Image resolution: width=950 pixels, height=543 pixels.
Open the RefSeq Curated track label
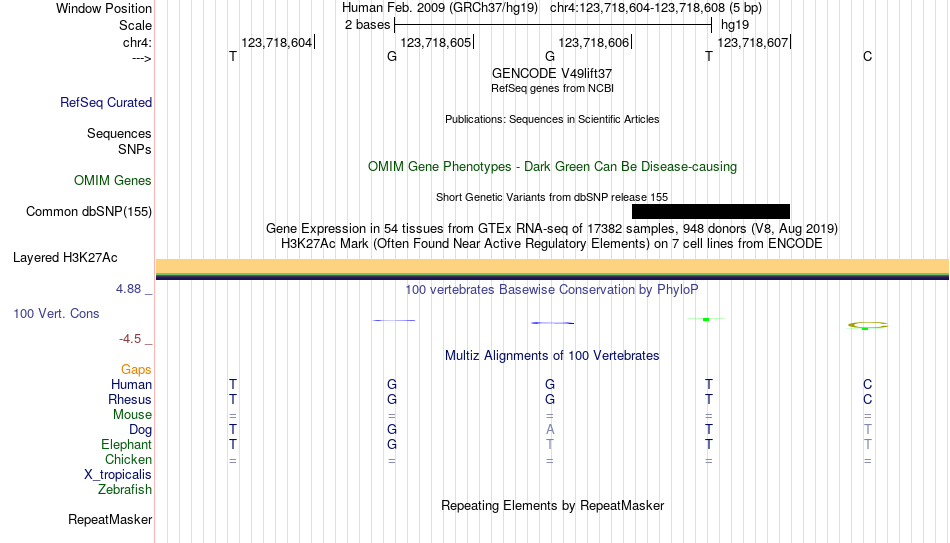point(105,102)
